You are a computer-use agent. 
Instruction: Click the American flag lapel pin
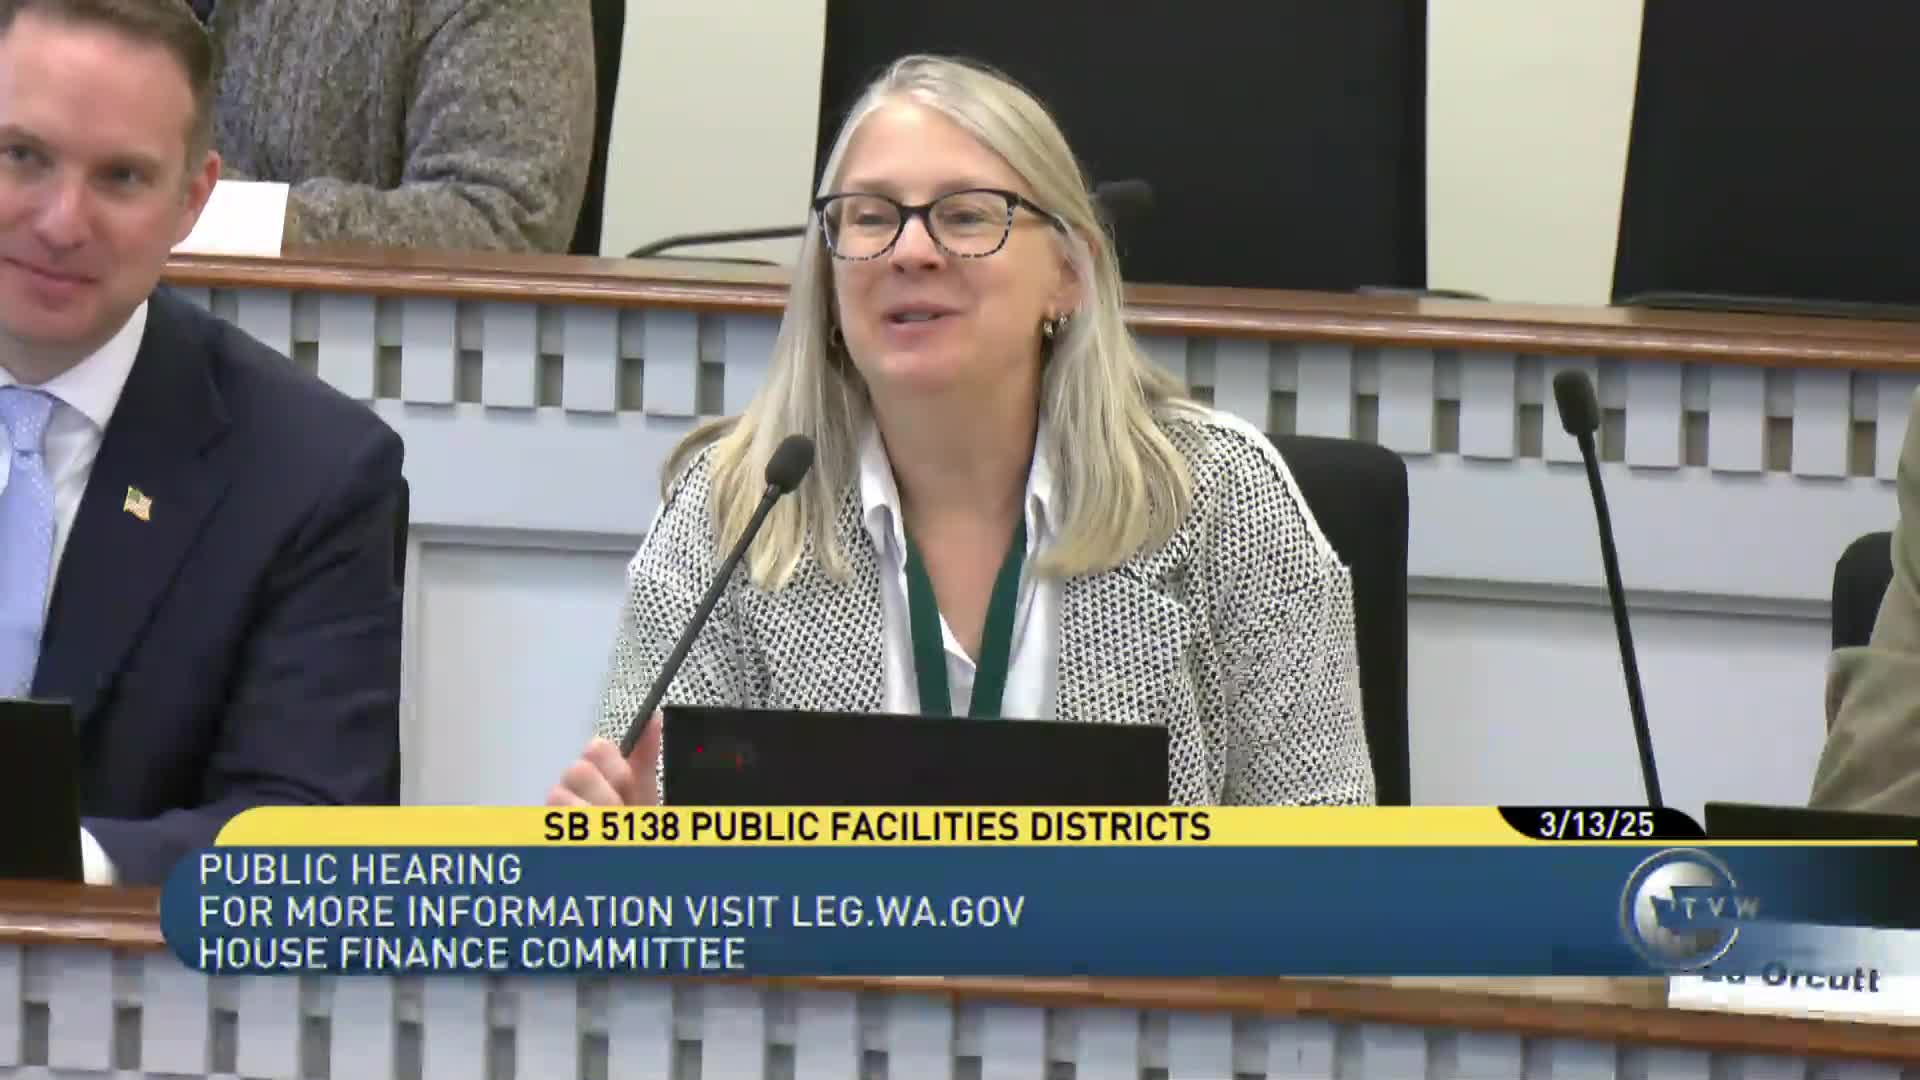(137, 502)
